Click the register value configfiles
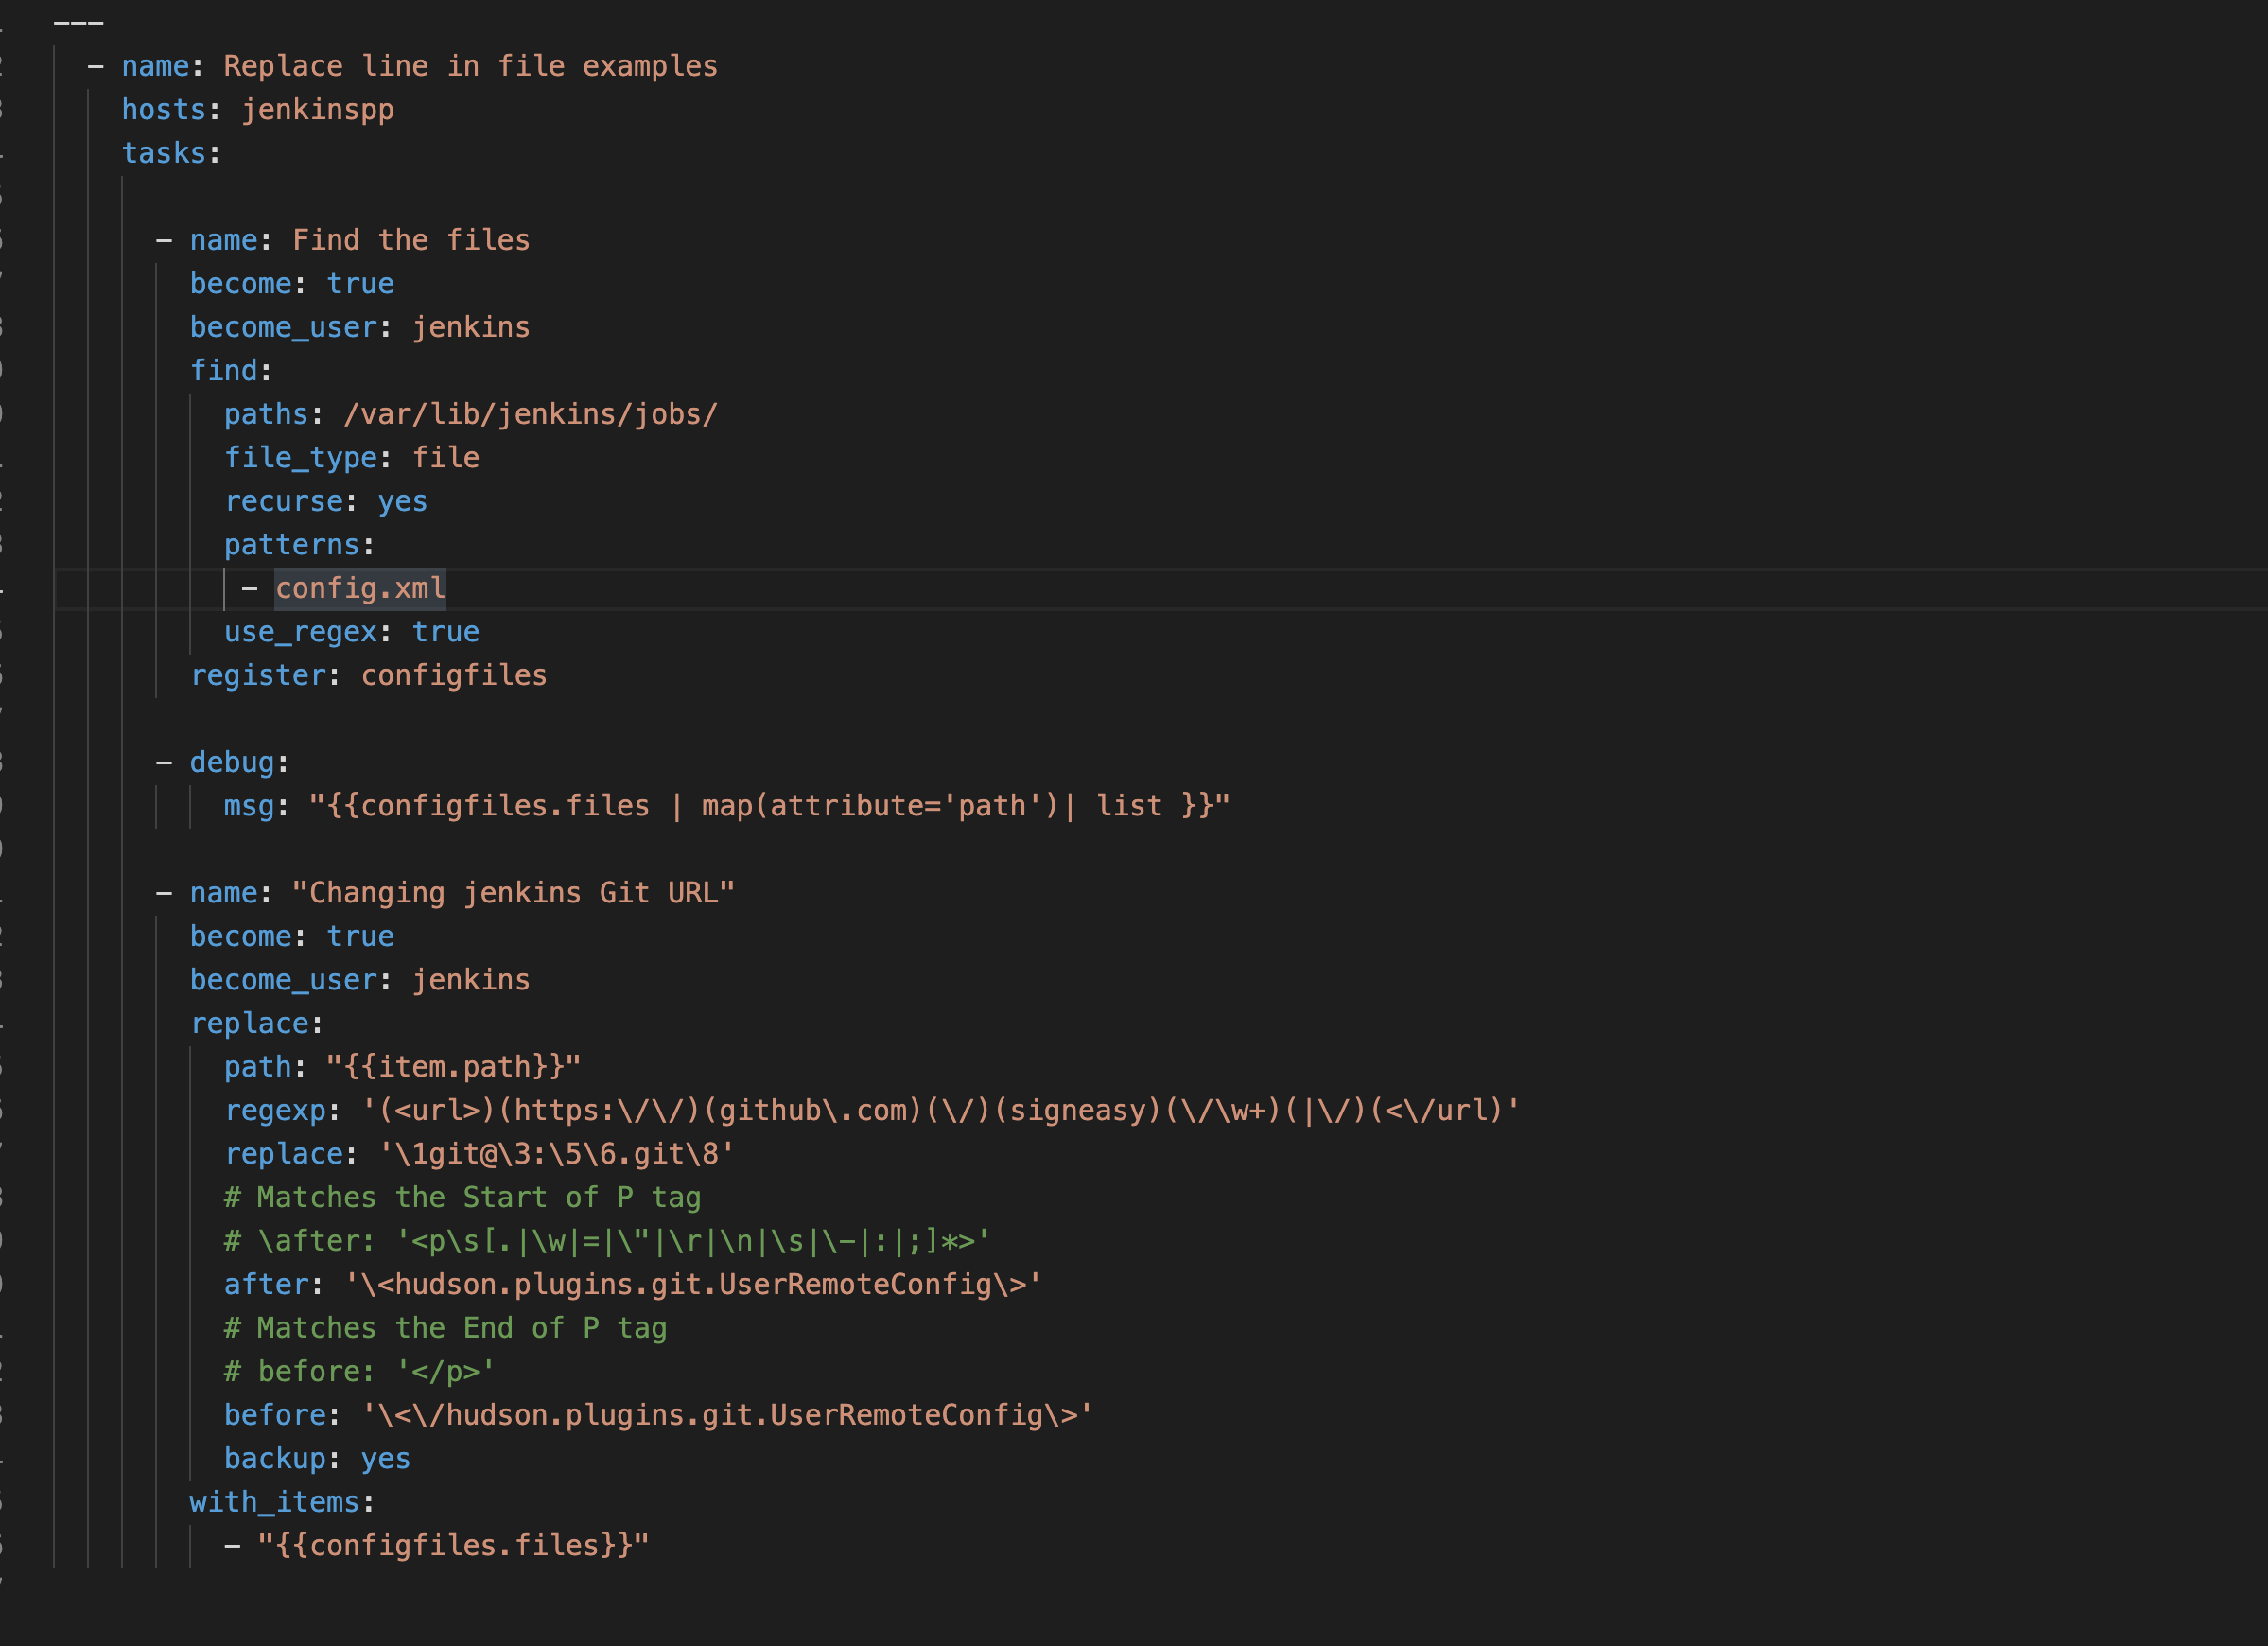This screenshot has height=1646, width=2268. (x=453, y=675)
